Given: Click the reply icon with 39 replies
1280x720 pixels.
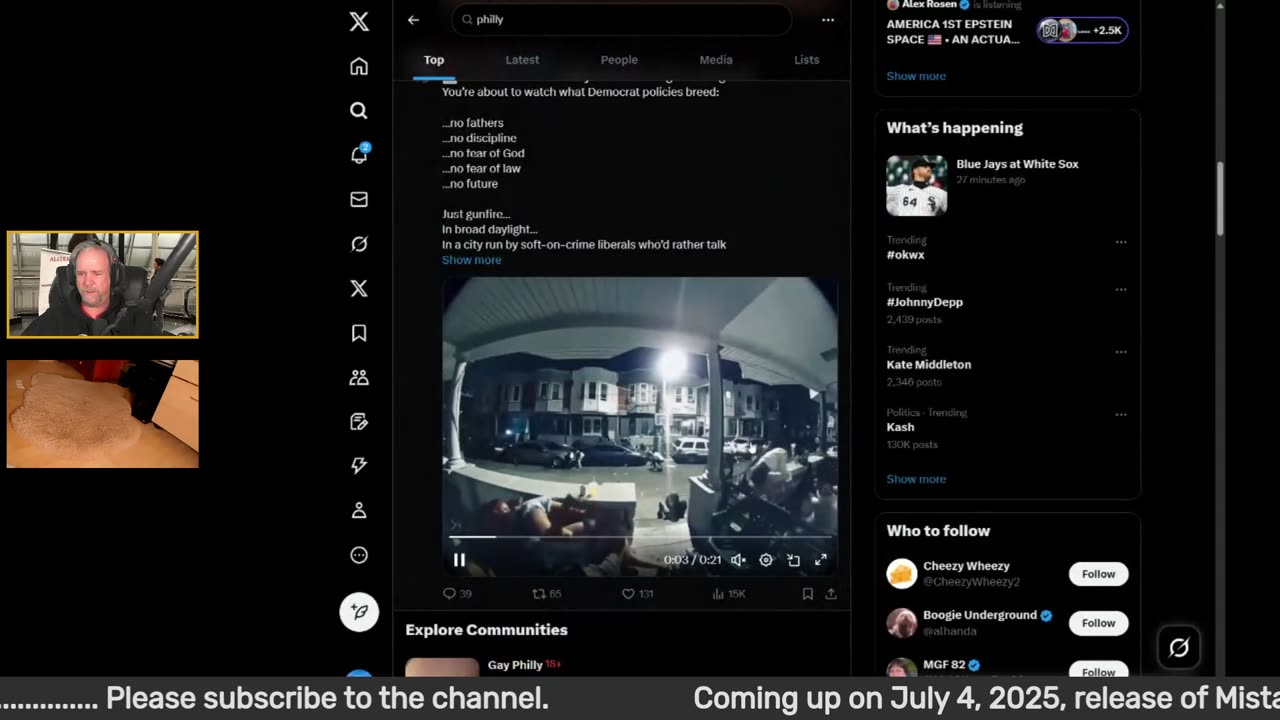Looking at the screenshot, I should click(x=457, y=593).
